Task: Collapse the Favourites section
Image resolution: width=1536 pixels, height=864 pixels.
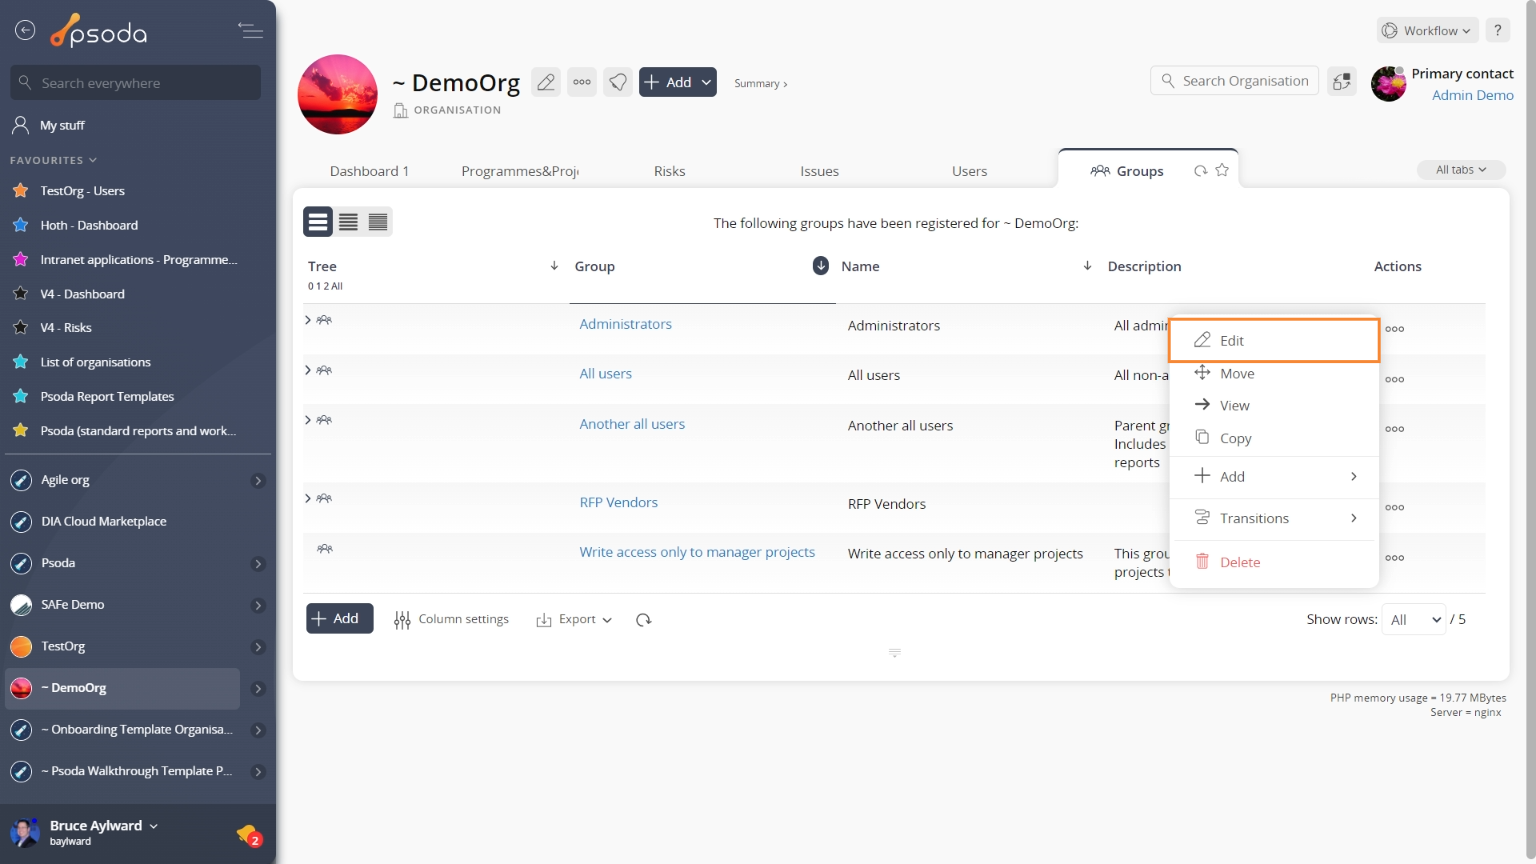Action: point(53,160)
